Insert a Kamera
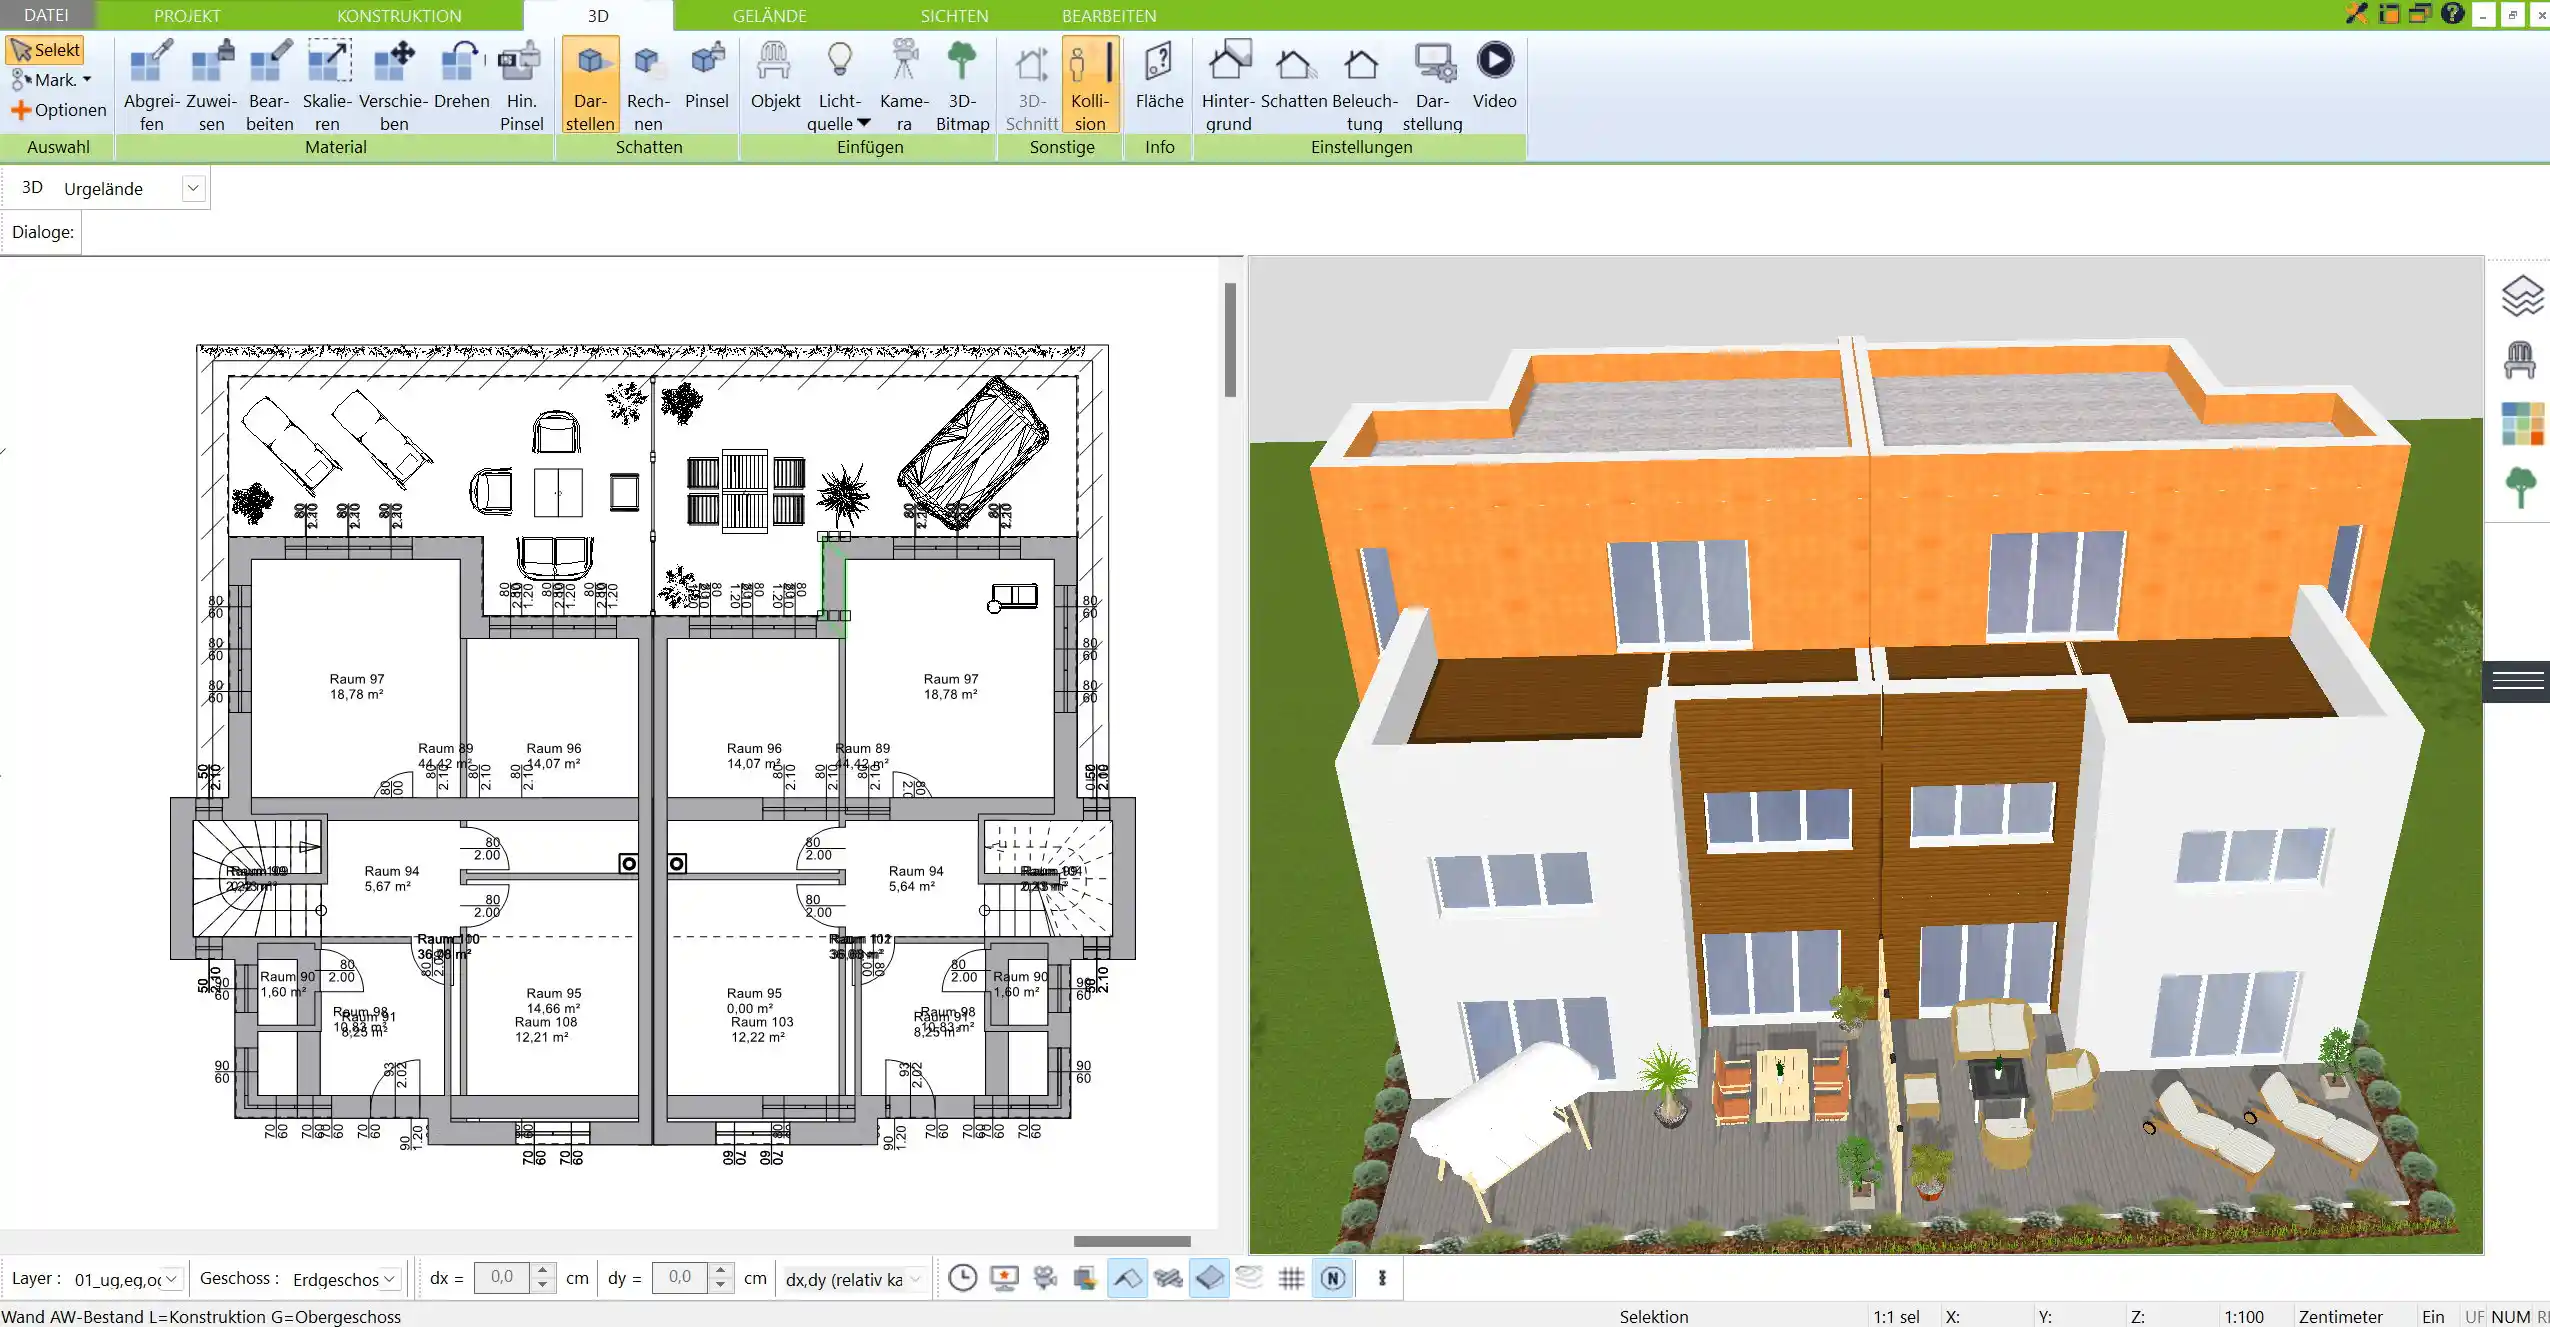 tap(904, 85)
